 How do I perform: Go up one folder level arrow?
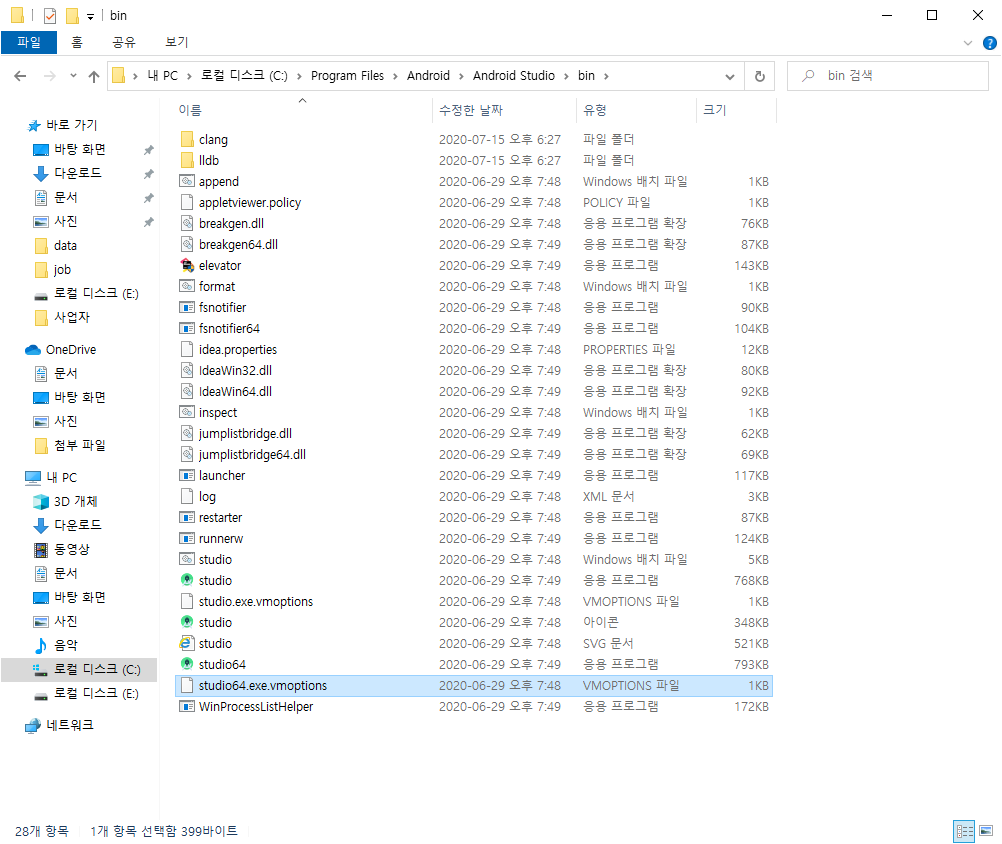tap(94, 76)
